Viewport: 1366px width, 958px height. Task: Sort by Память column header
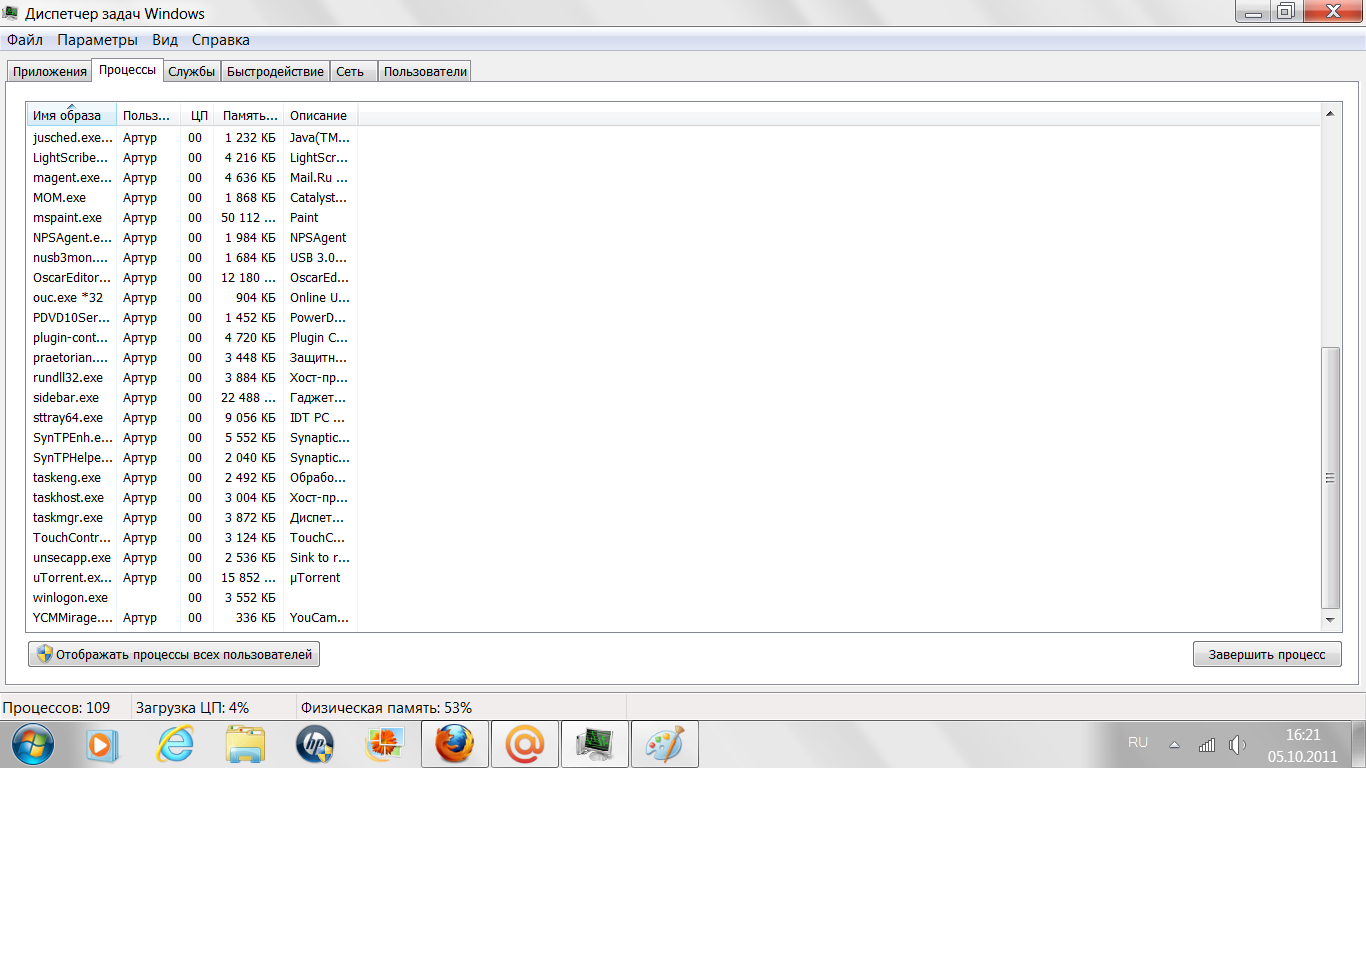[249, 115]
